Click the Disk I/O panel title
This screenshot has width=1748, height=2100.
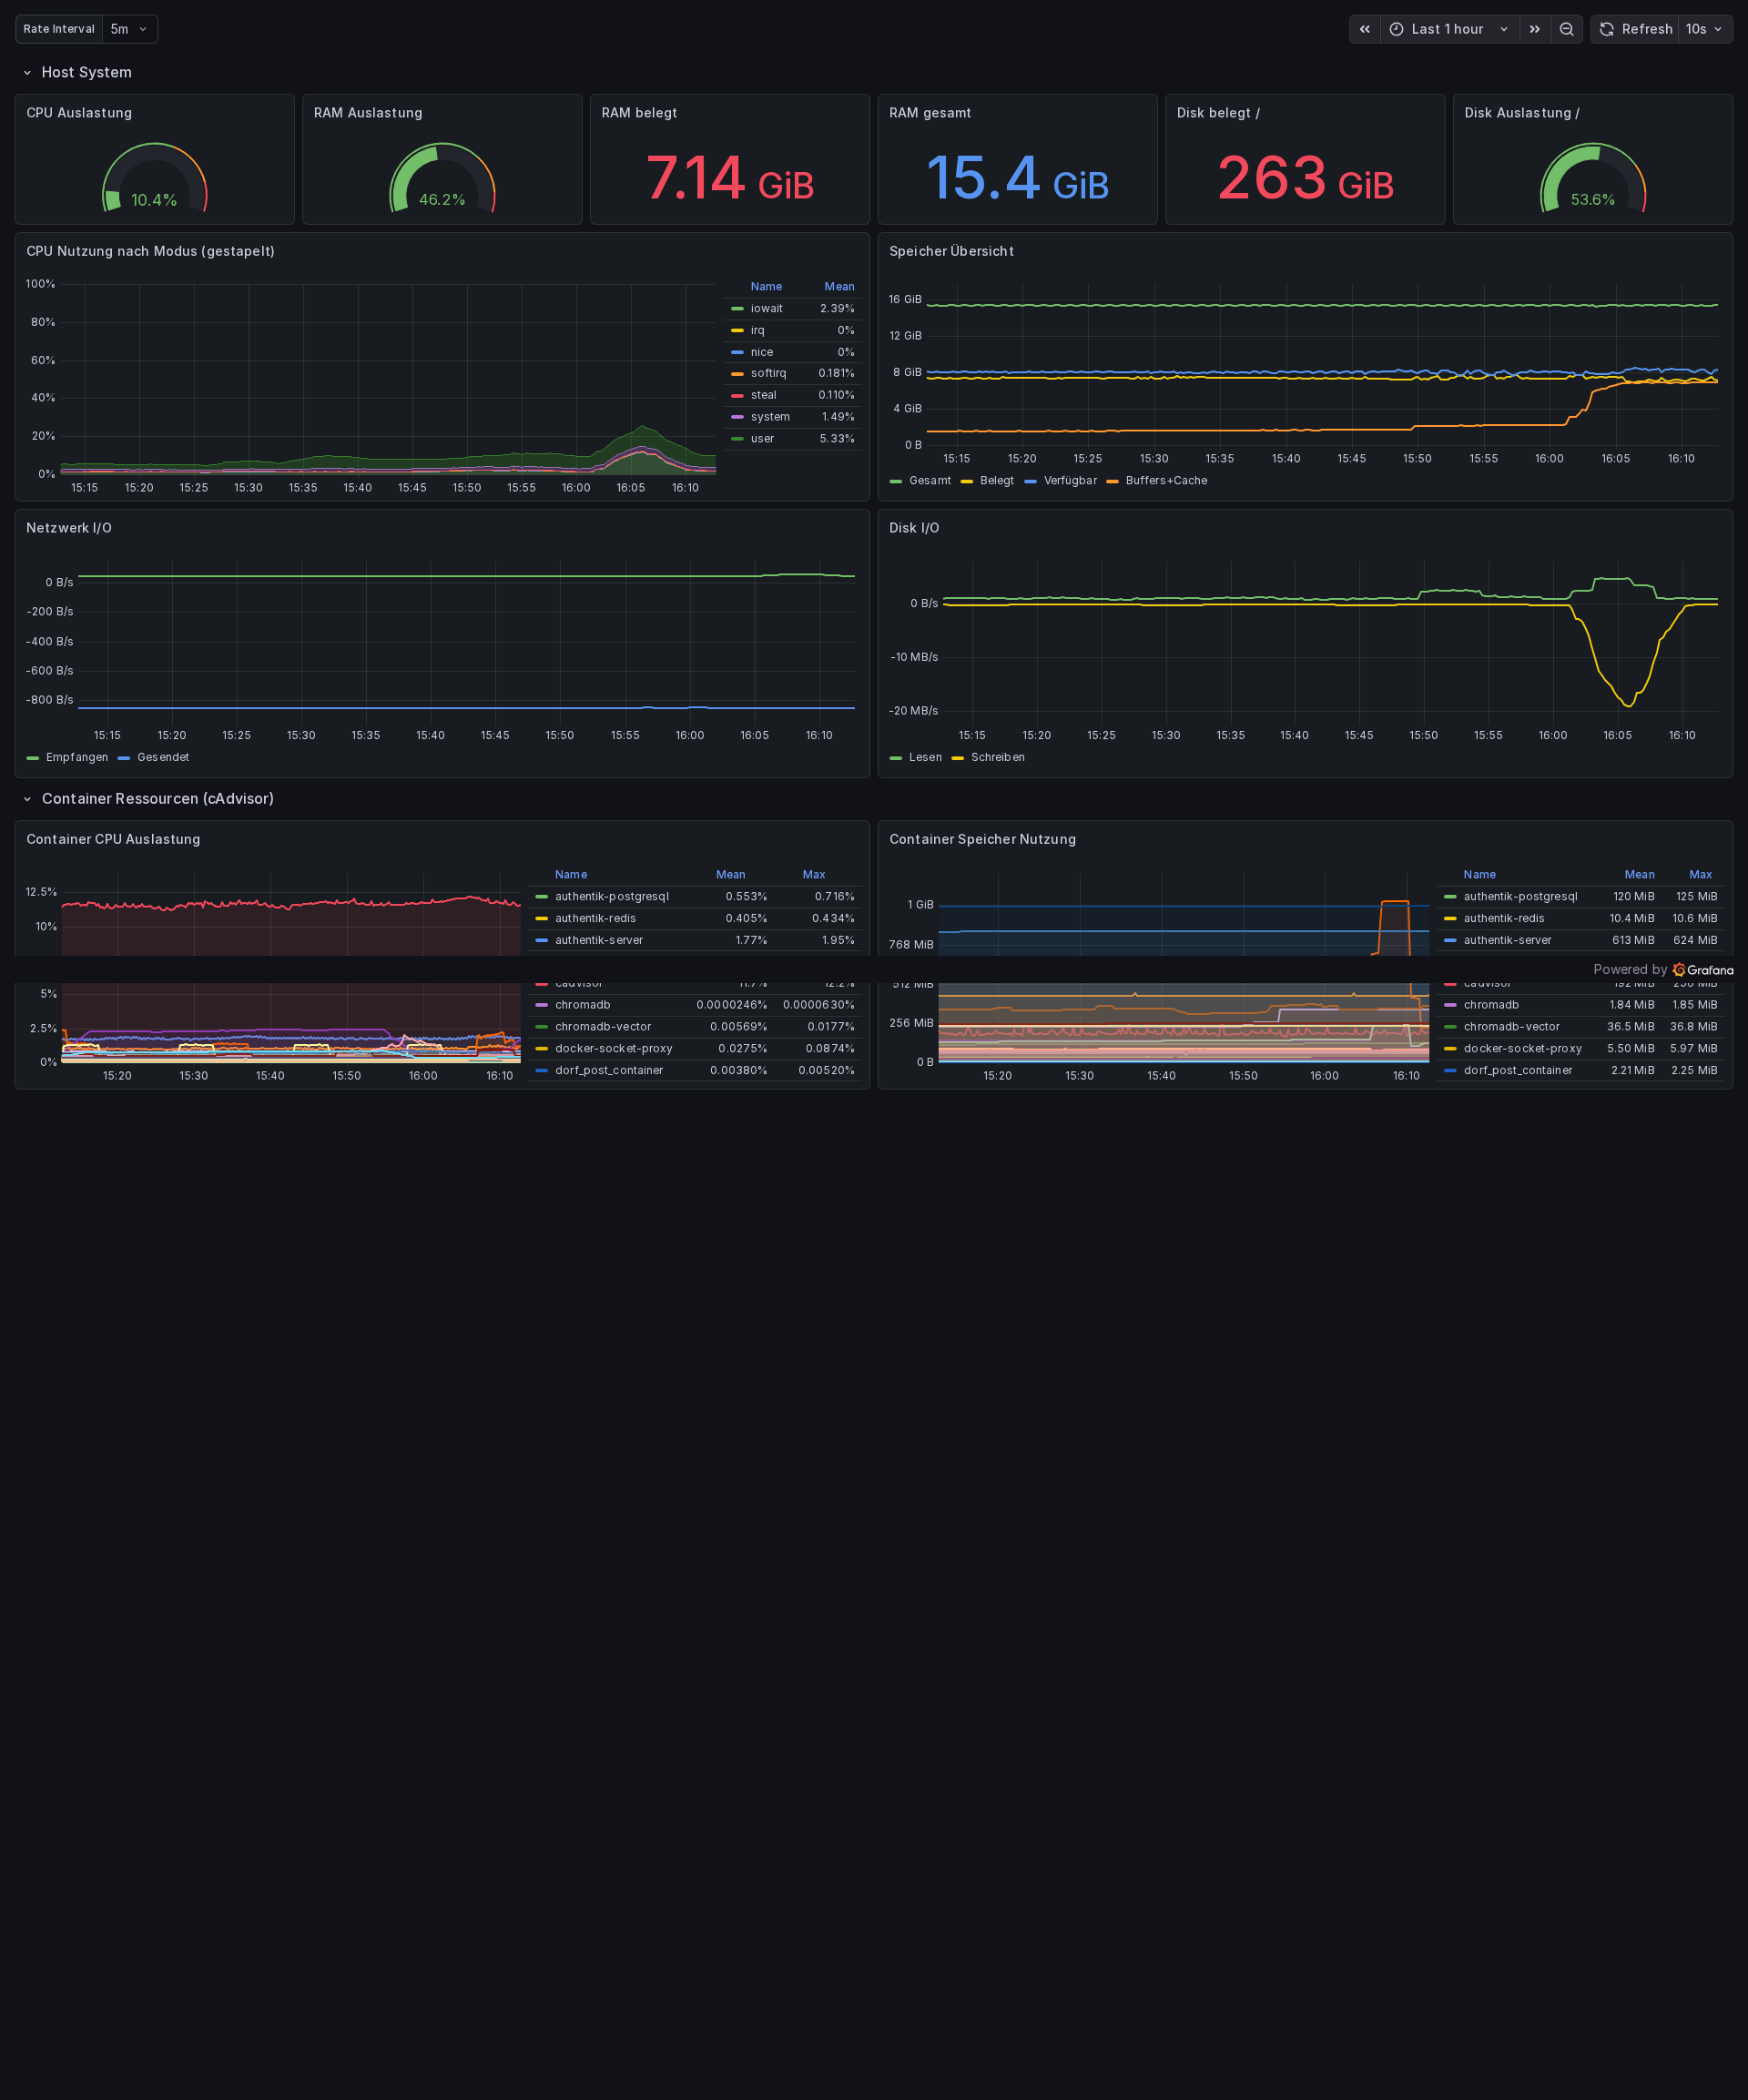[x=913, y=528]
